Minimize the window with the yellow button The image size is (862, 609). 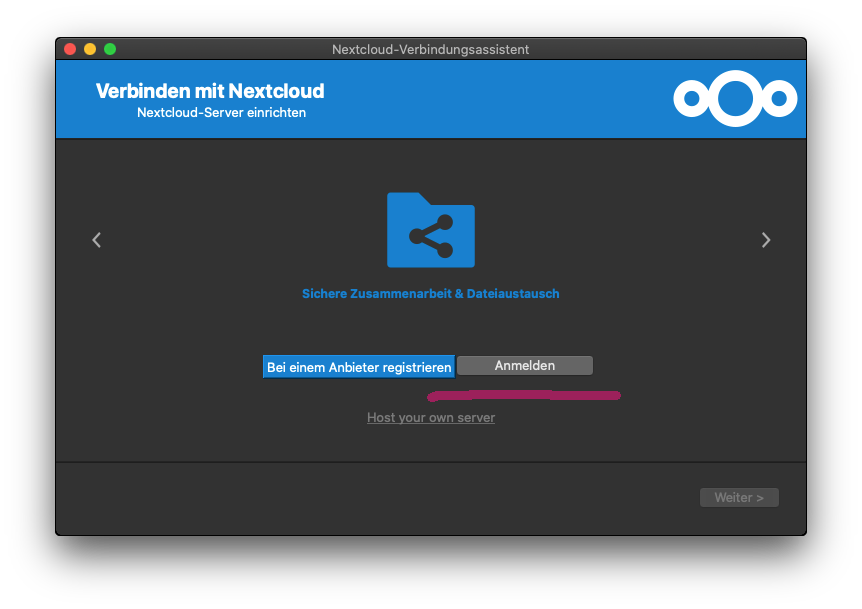click(90, 49)
